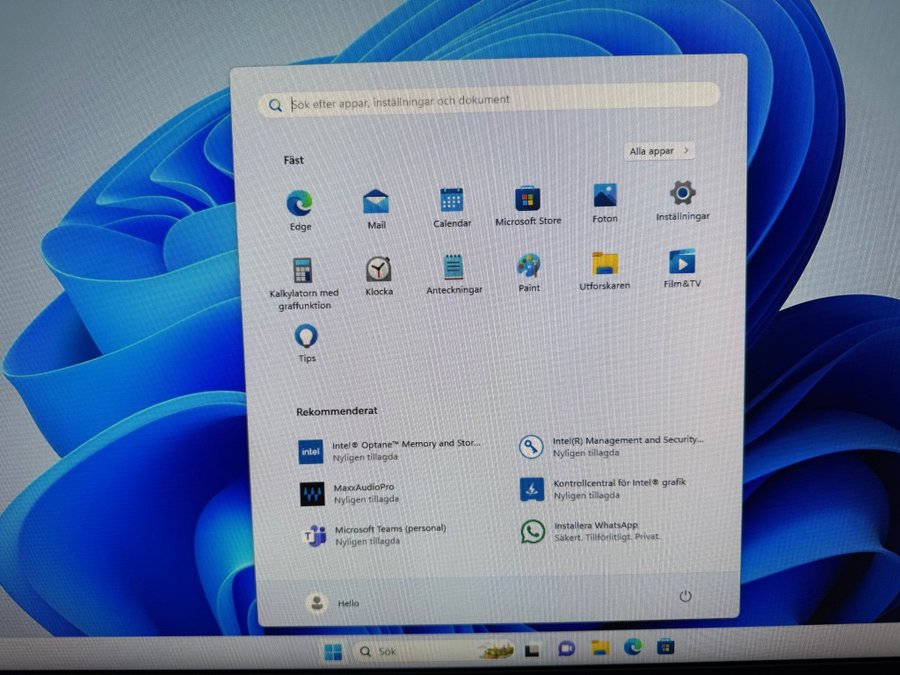Image resolution: width=900 pixels, height=675 pixels.
Task: Launch the Mail app
Action: (376, 203)
